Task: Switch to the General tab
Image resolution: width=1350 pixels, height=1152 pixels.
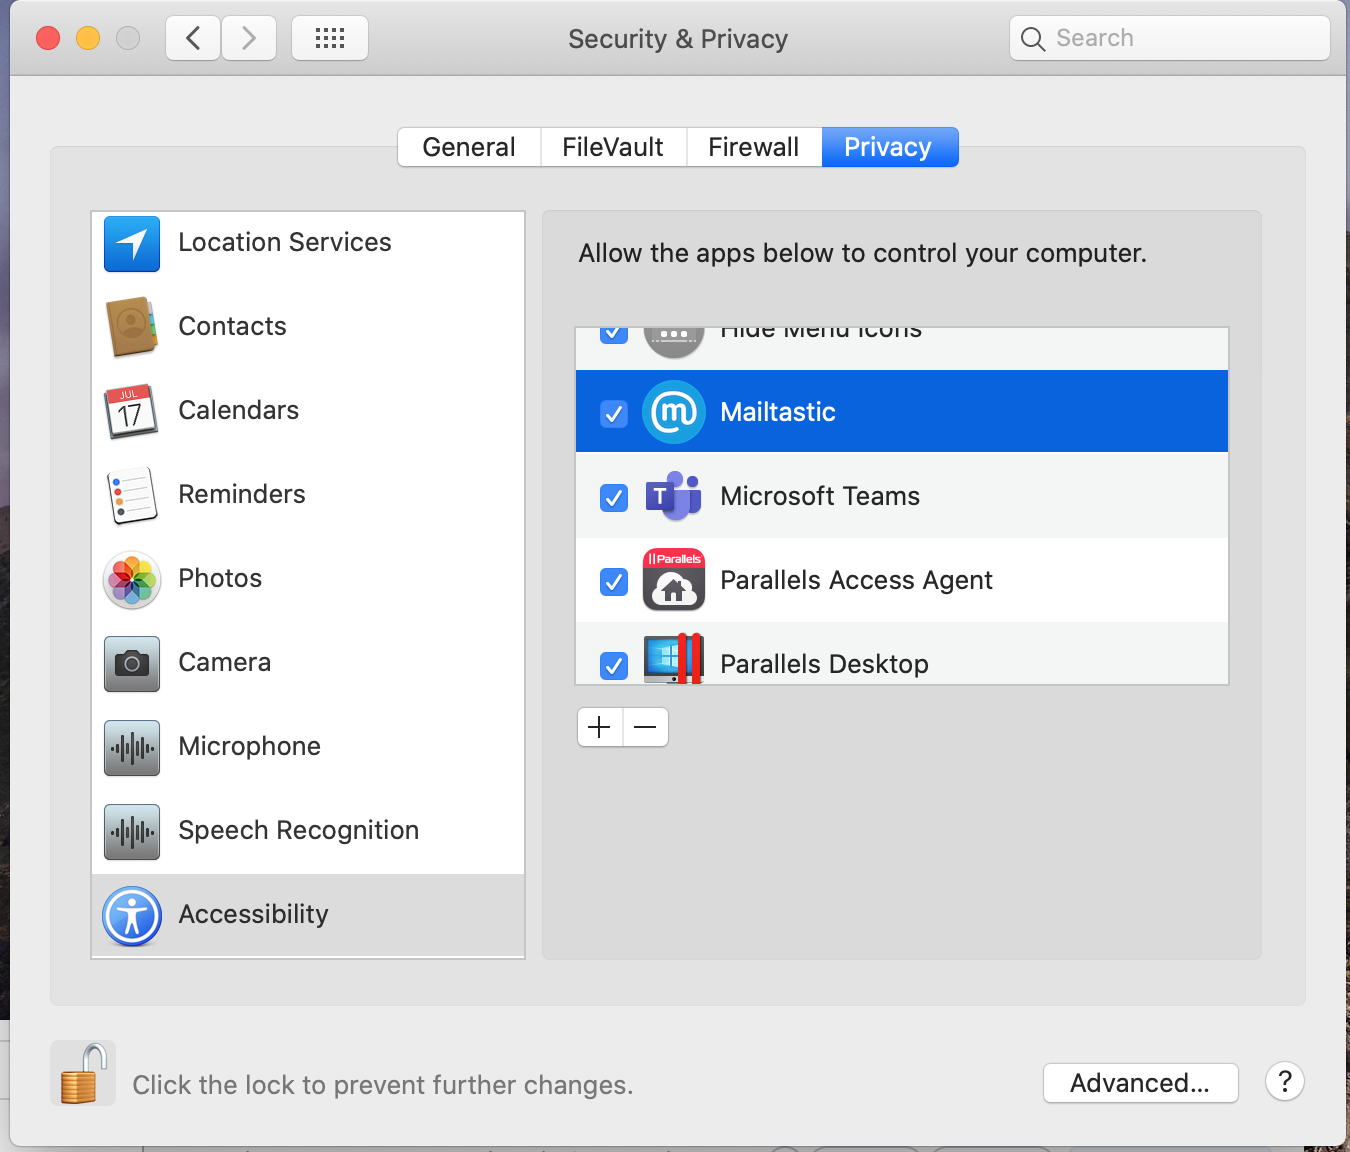Action: [x=469, y=147]
